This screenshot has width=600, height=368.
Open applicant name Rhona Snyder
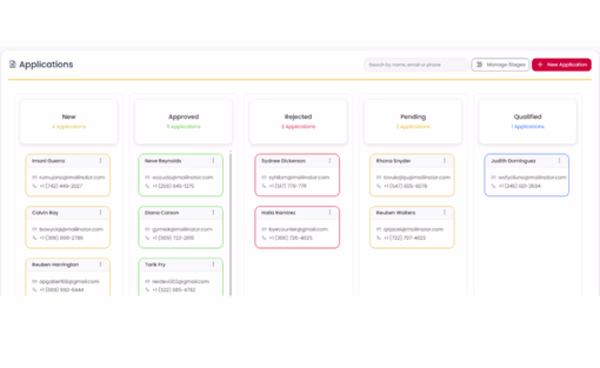click(393, 161)
